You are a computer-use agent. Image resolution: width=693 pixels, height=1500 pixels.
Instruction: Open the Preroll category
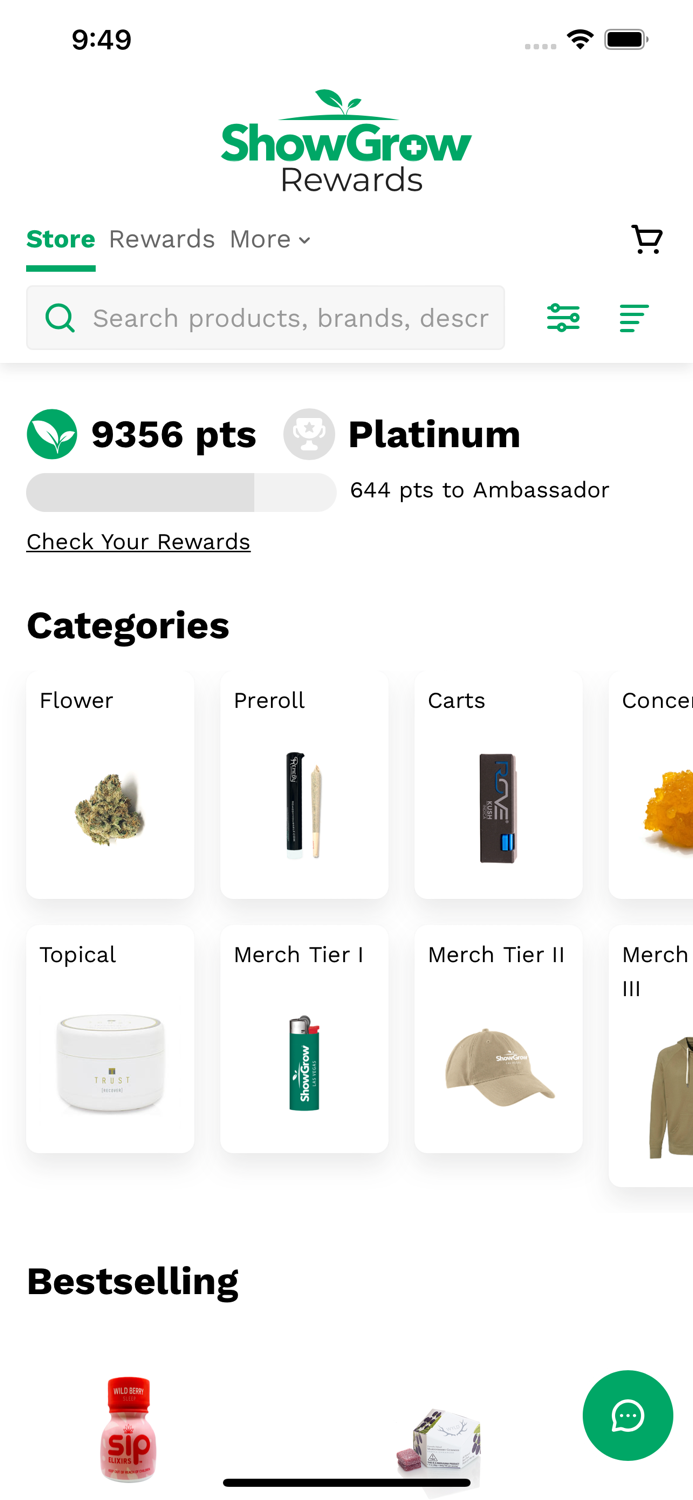[x=304, y=784]
